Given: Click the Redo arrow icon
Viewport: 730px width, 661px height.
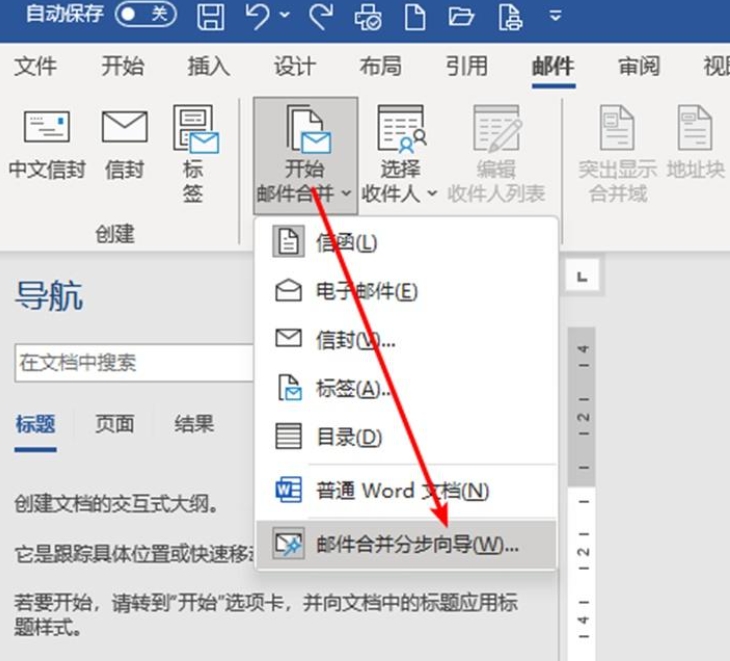Looking at the screenshot, I should [x=322, y=16].
